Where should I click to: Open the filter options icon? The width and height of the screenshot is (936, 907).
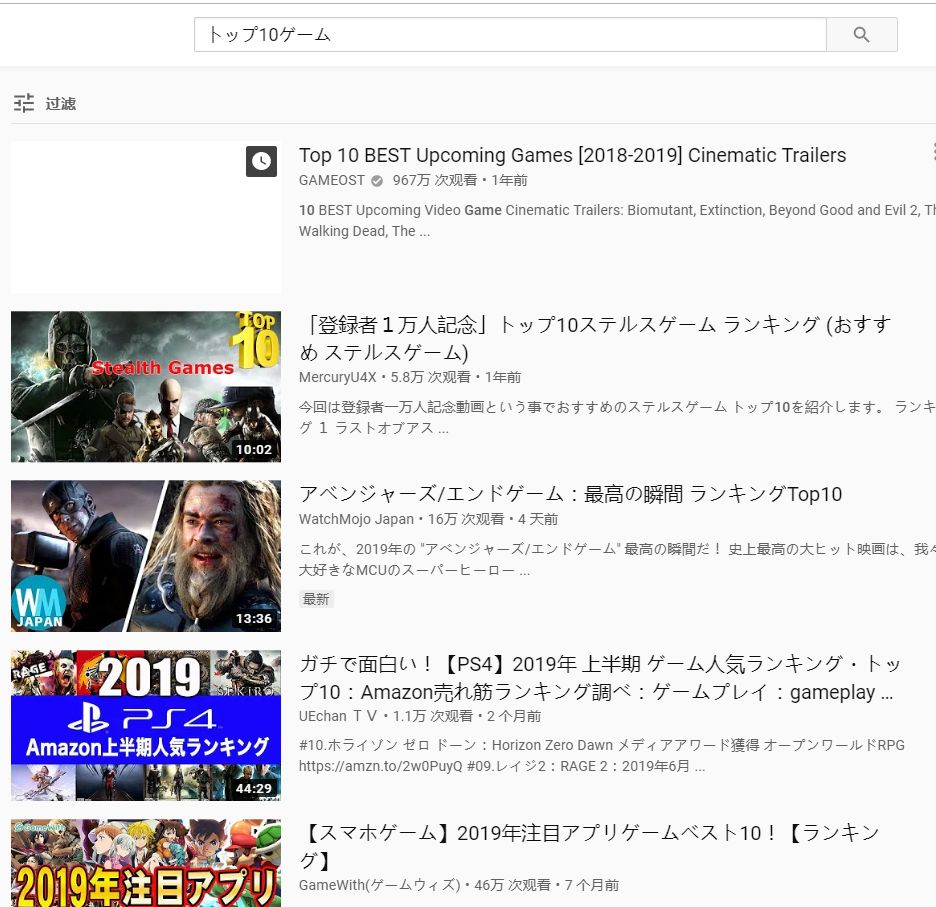tap(24, 103)
